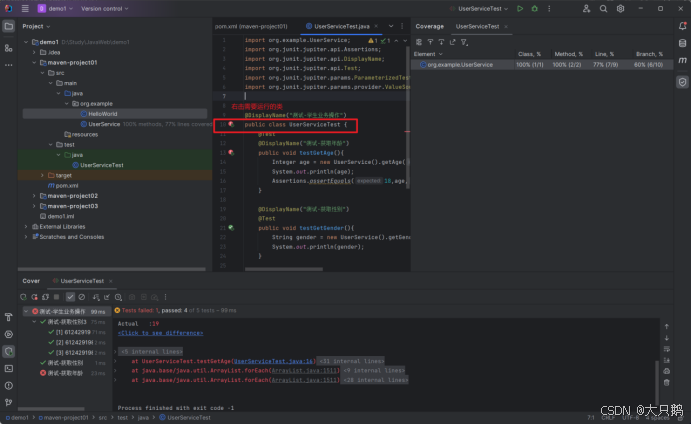Expand Scratches and Consoles node
Viewport: 692px width, 425px height.
click(26, 237)
